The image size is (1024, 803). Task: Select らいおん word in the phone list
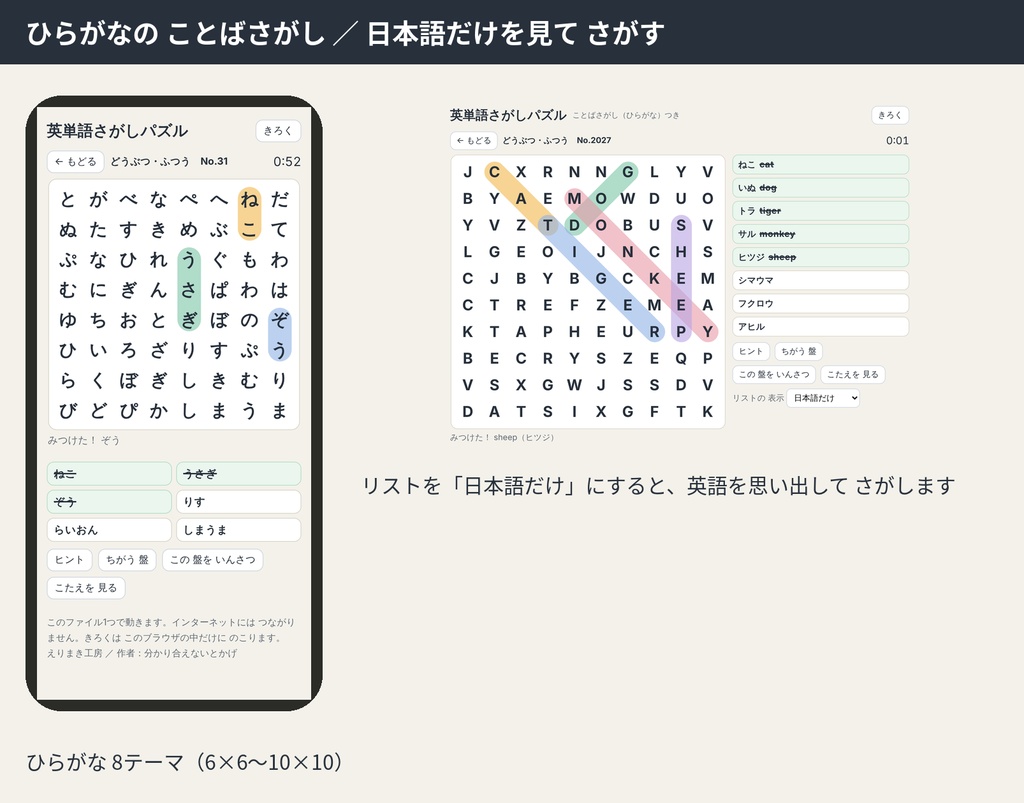point(109,530)
